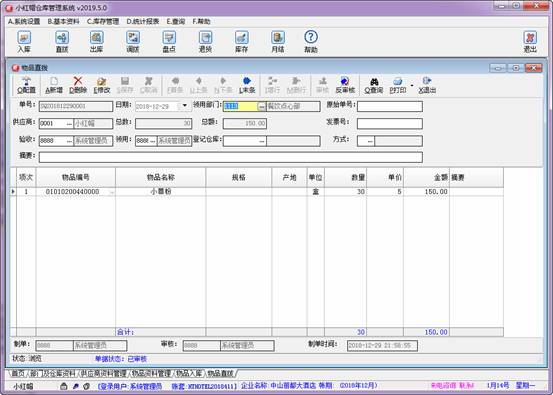Switch to the 供应商资料管理 tab
The image size is (553, 395).
(103, 373)
